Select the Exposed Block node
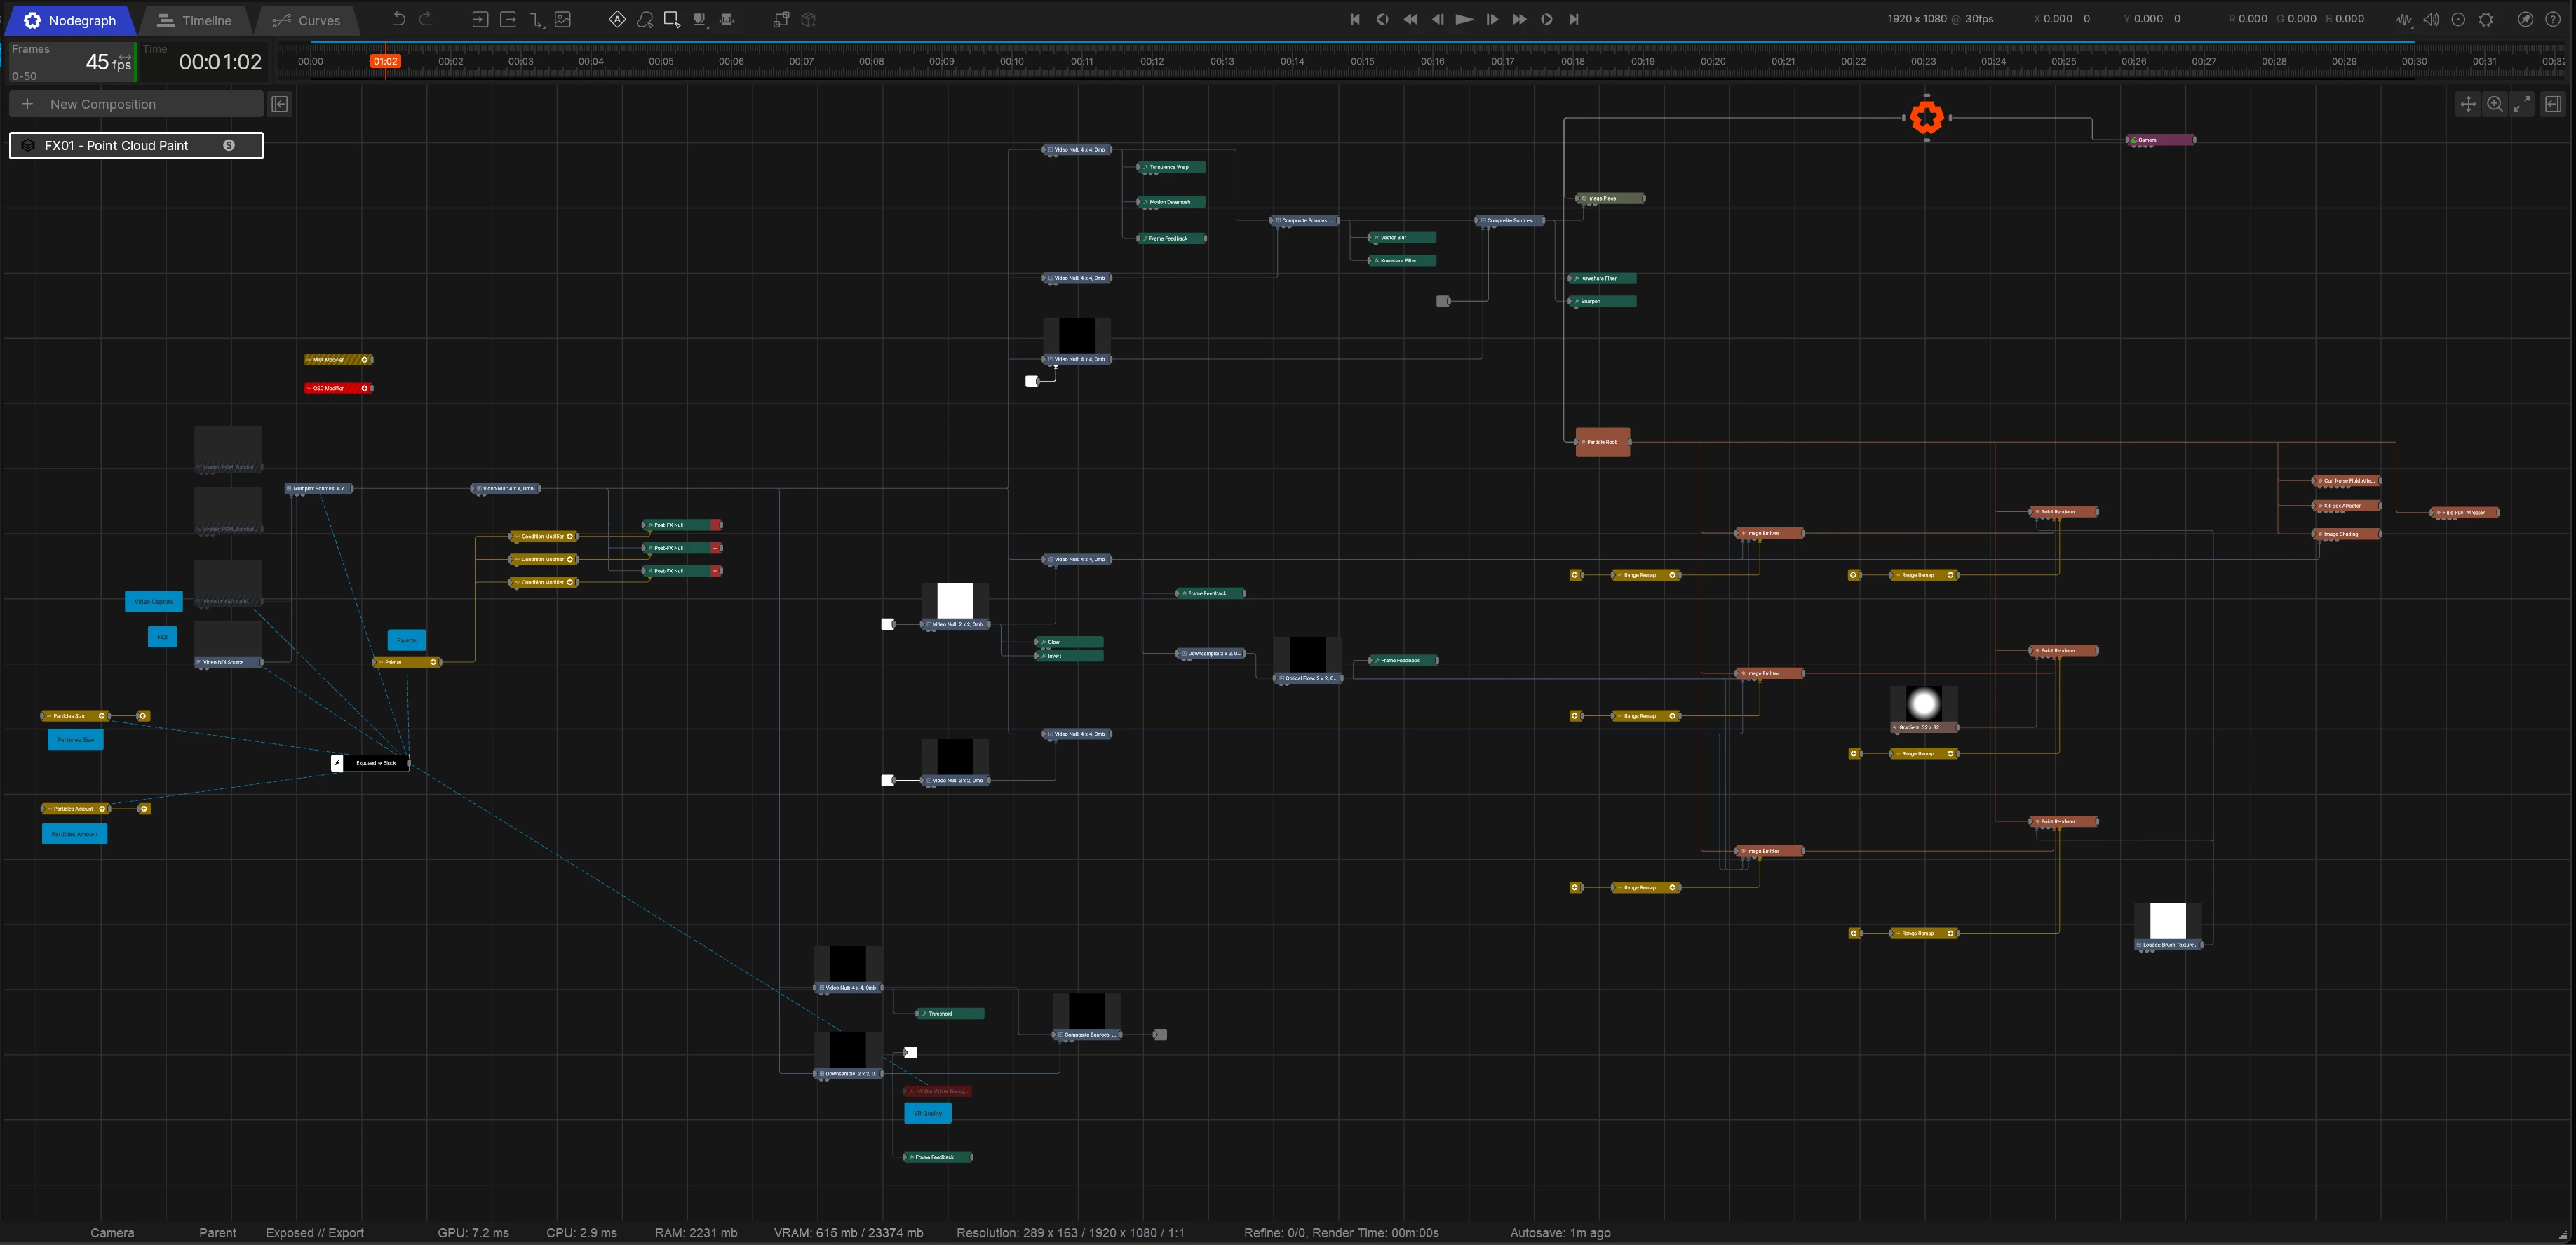This screenshot has height=1245, width=2576. pyautogui.click(x=370, y=763)
